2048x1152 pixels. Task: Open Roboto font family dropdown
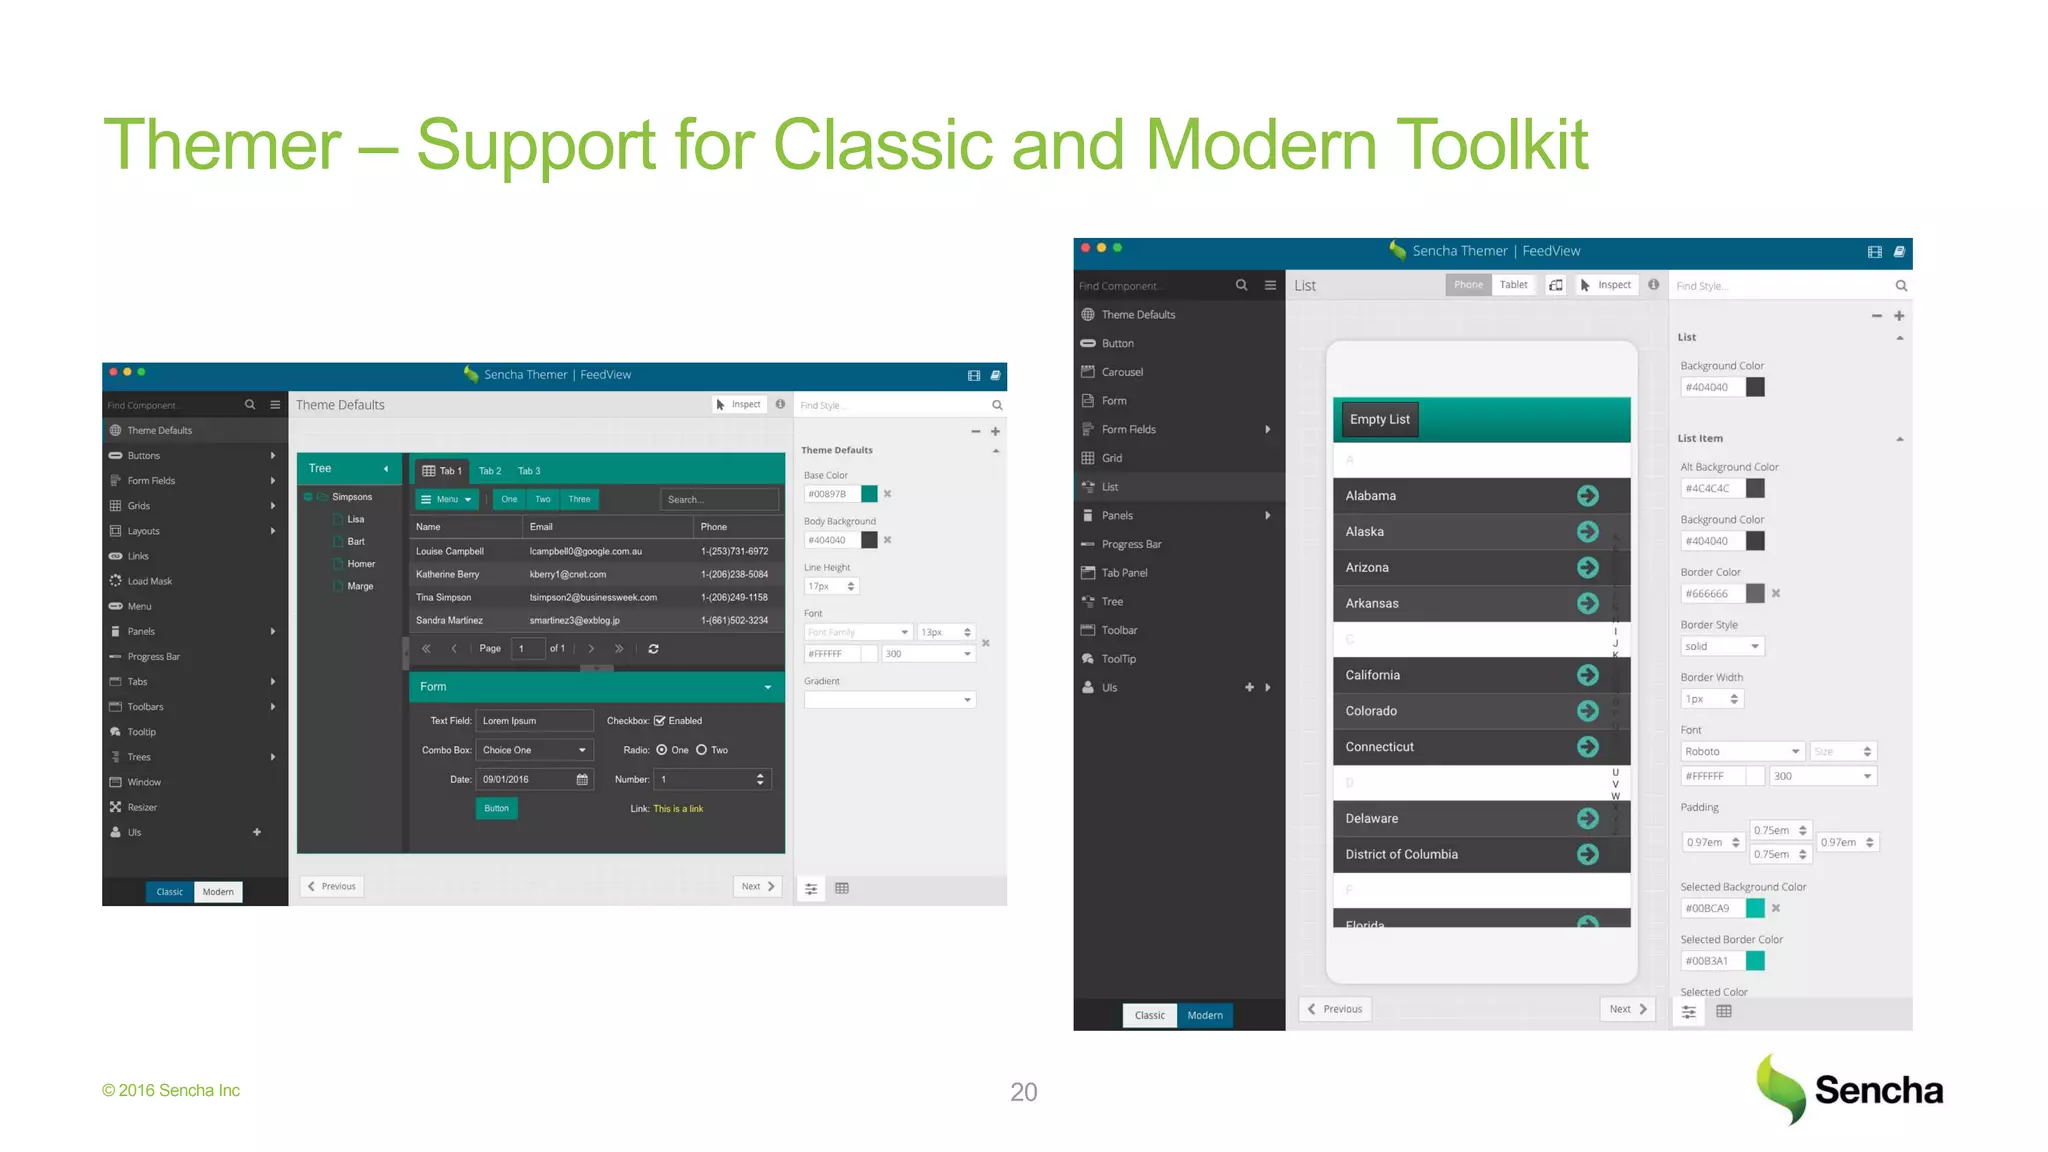coord(1743,751)
